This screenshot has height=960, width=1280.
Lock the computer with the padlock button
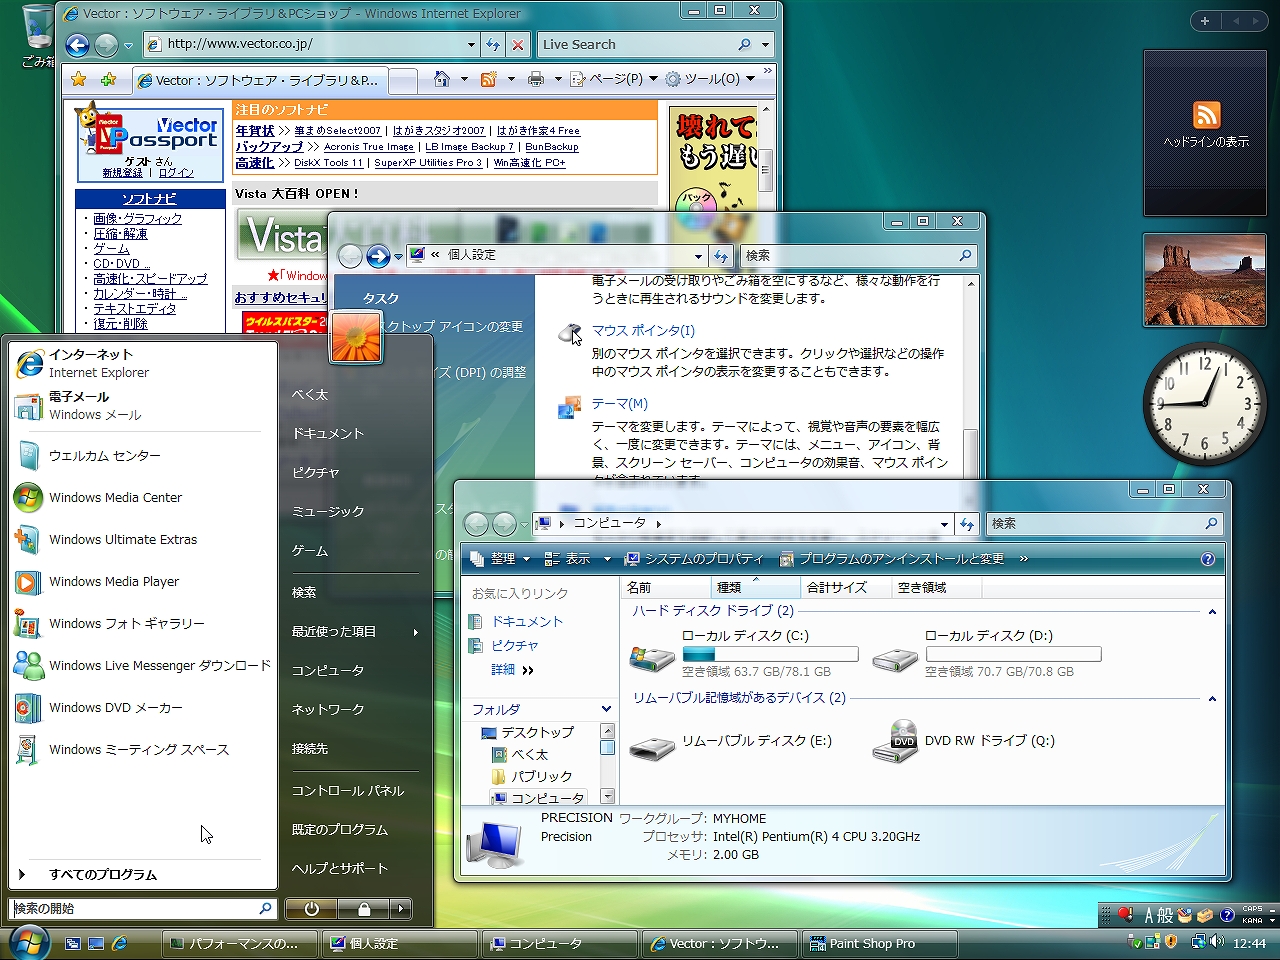[364, 909]
